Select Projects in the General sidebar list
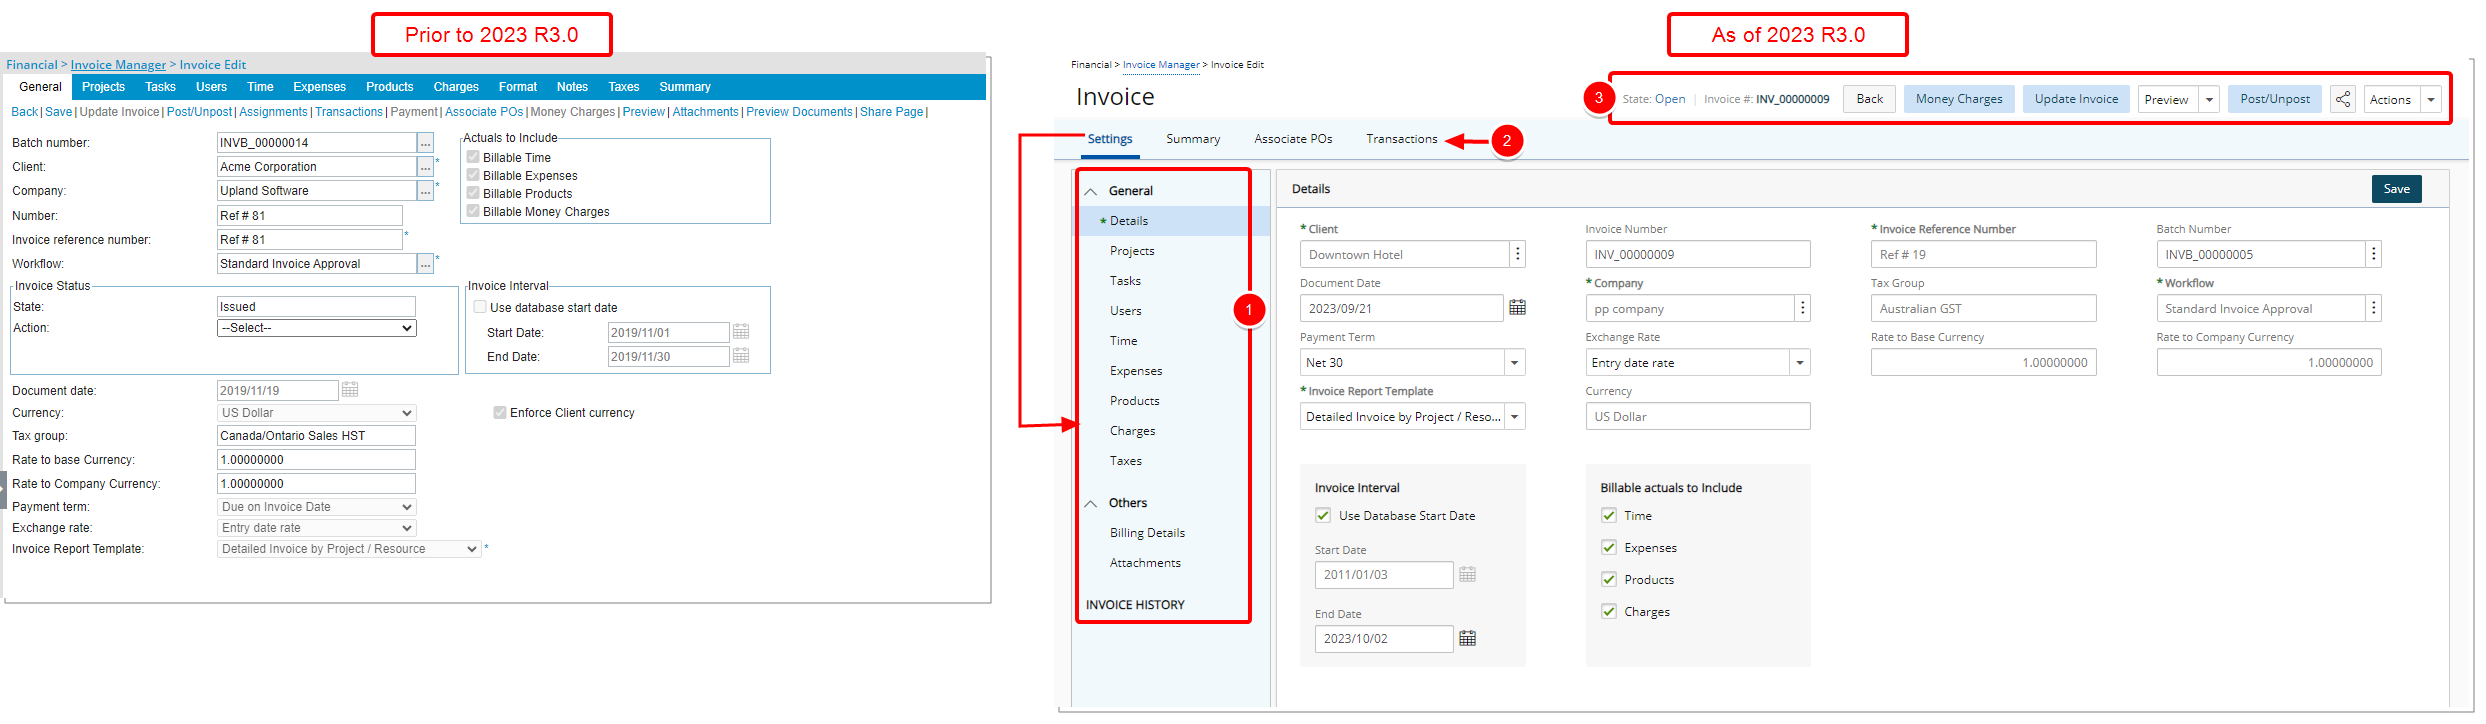 point(1132,251)
